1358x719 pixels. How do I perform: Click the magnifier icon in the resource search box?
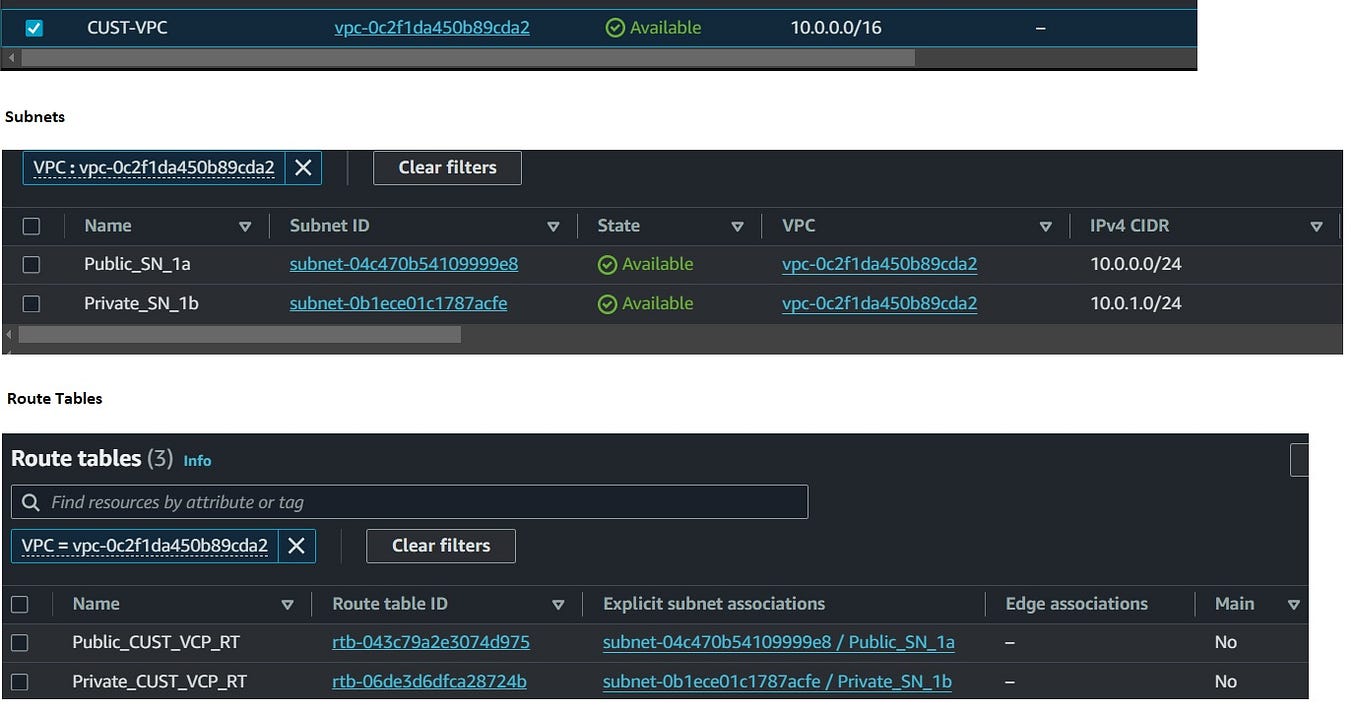tap(29, 501)
